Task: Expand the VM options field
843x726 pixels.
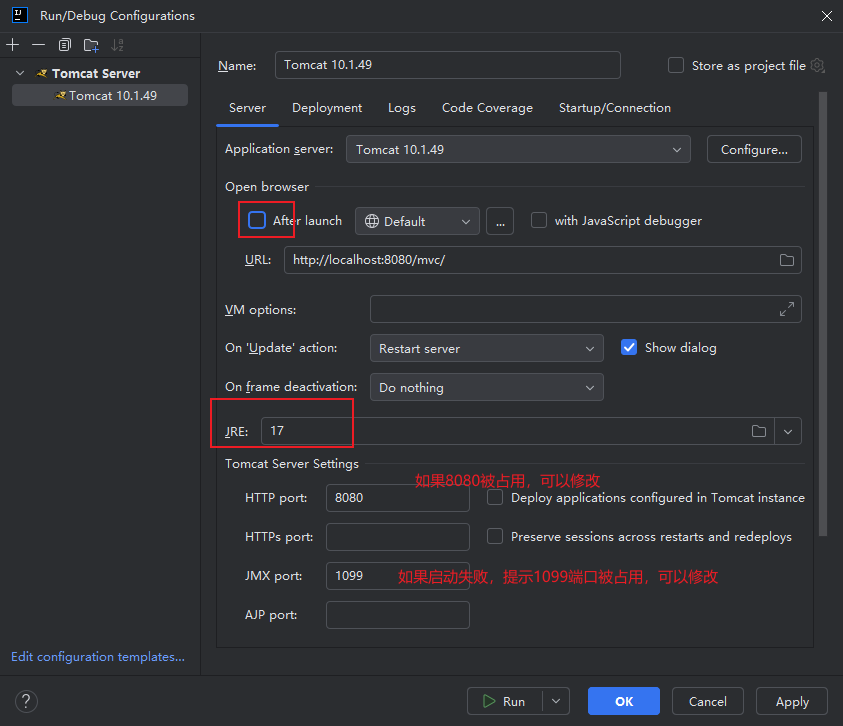Action: click(x=787, y=309)
